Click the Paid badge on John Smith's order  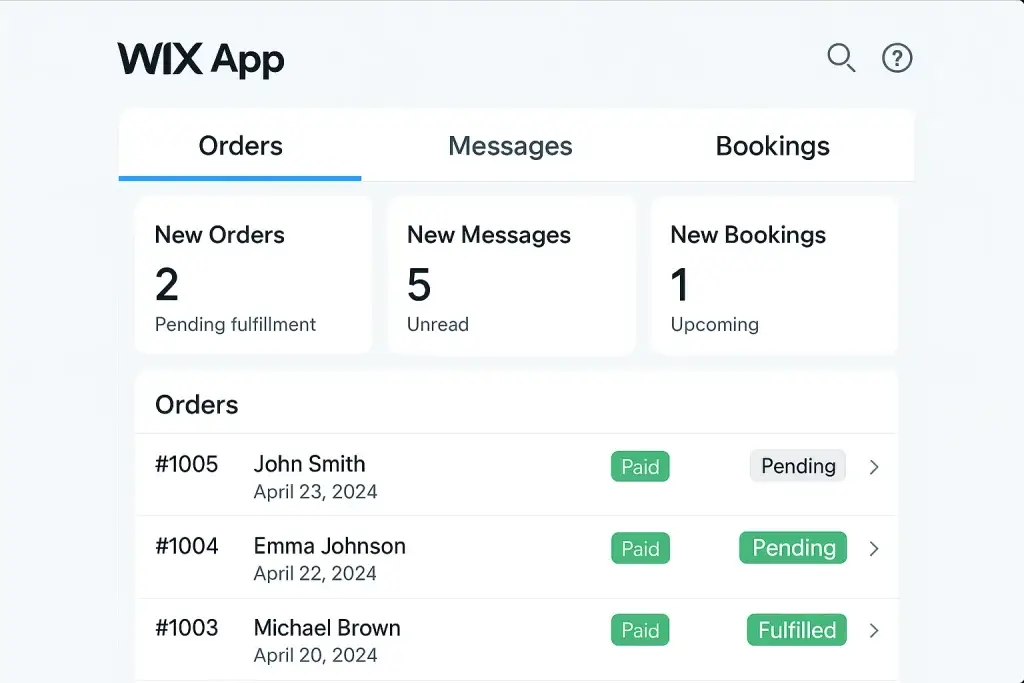[x=640, y=466]
